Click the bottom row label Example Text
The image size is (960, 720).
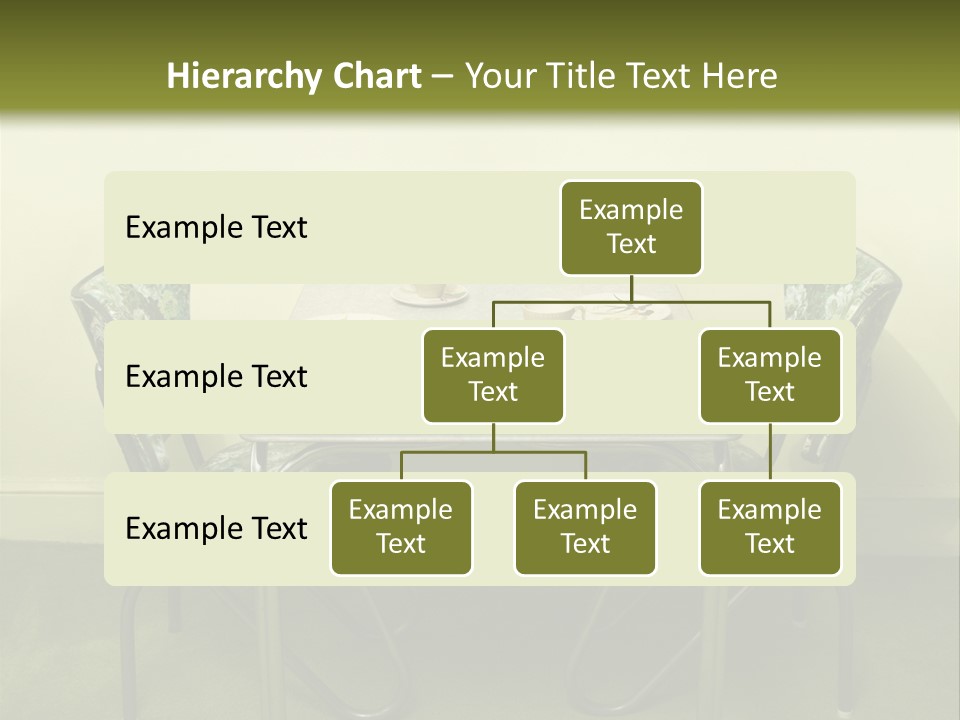[215, 529]
